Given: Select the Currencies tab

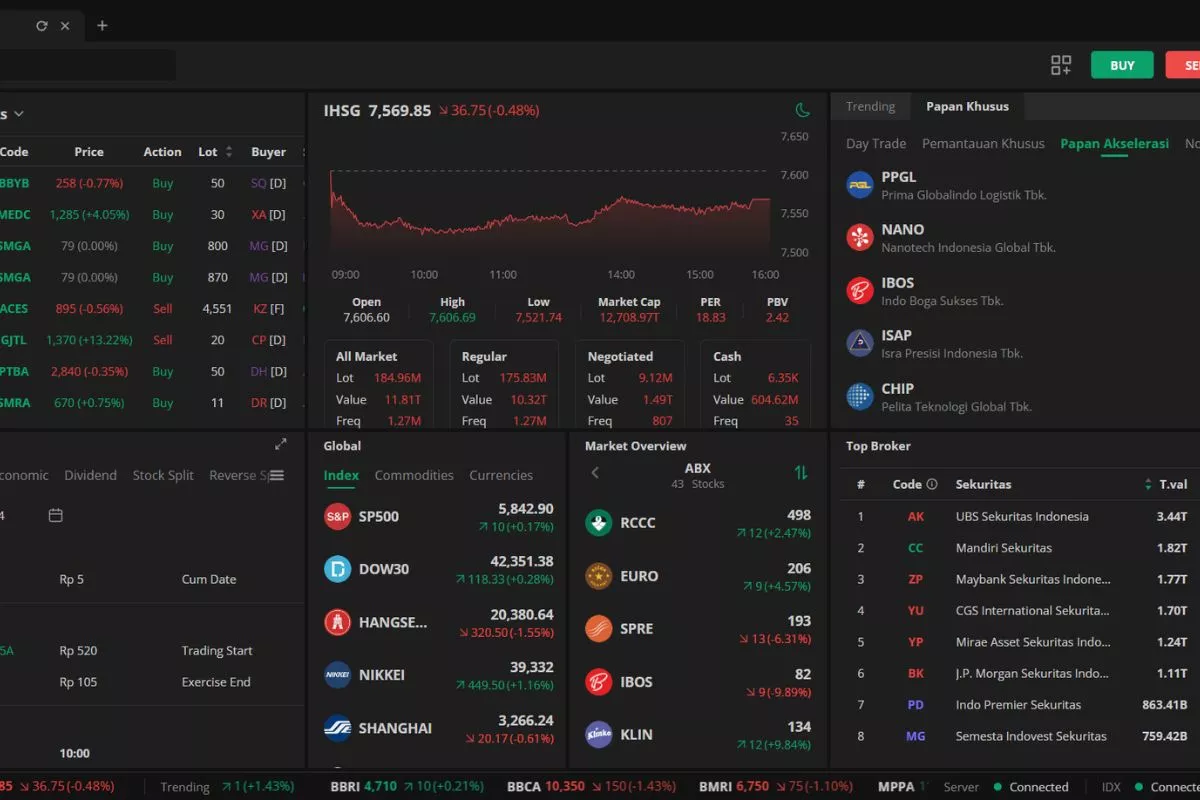Looking at the screenshot, I should coord(501,475).
